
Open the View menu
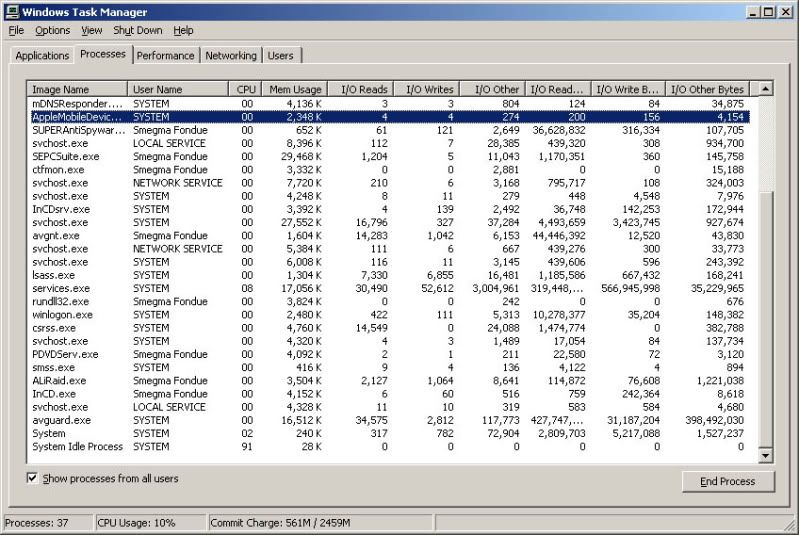(92, 31)
